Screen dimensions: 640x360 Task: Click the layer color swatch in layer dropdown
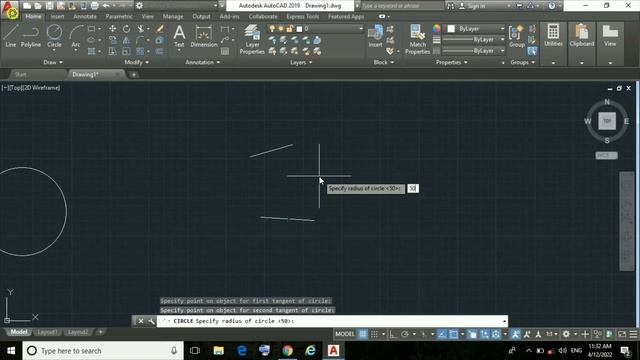pos(299,29)
